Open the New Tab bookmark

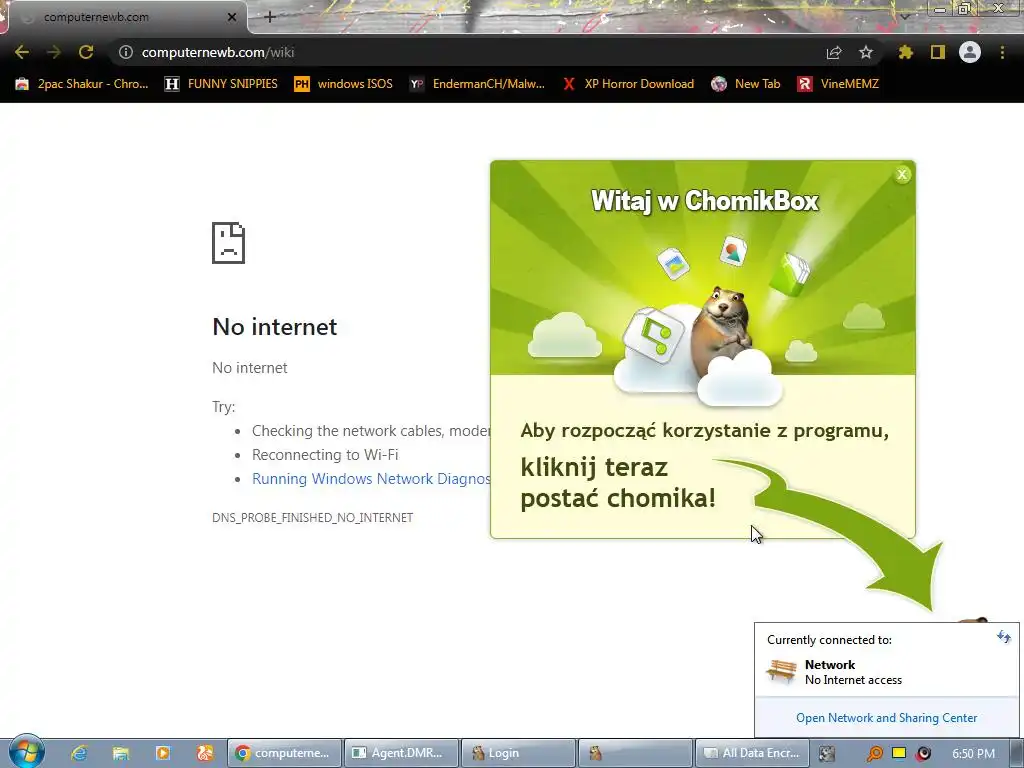(746, 84)
